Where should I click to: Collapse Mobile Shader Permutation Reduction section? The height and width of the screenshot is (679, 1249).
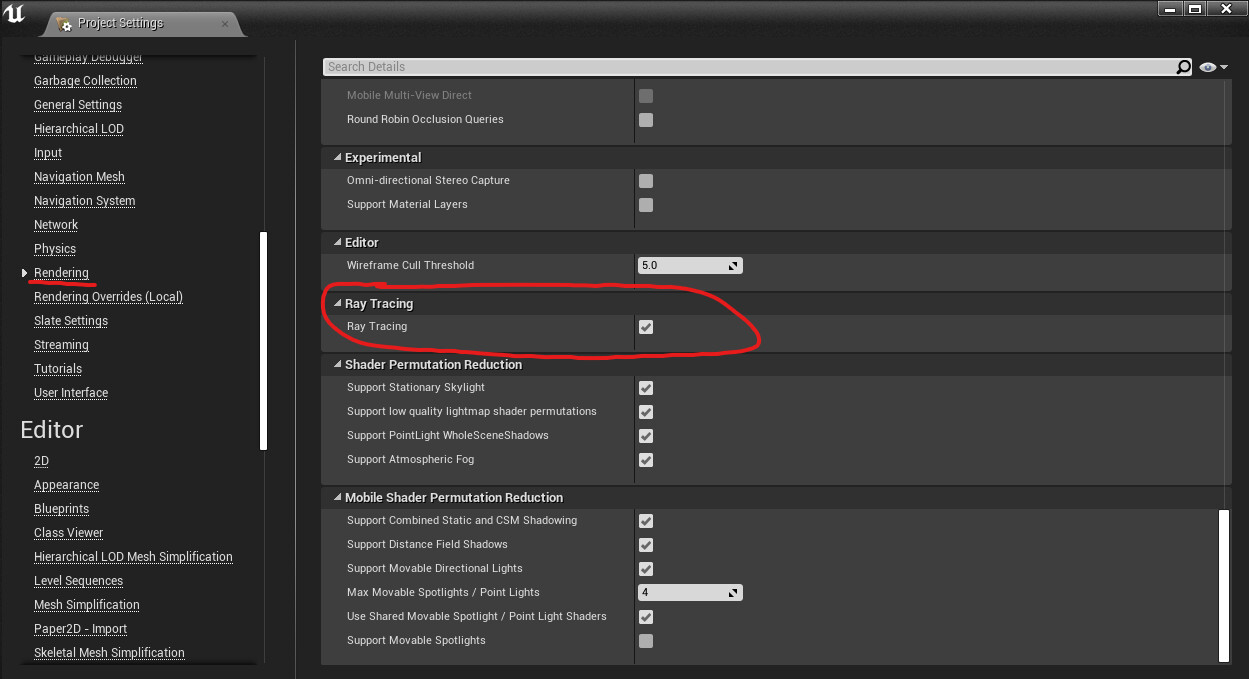[337, 498]
